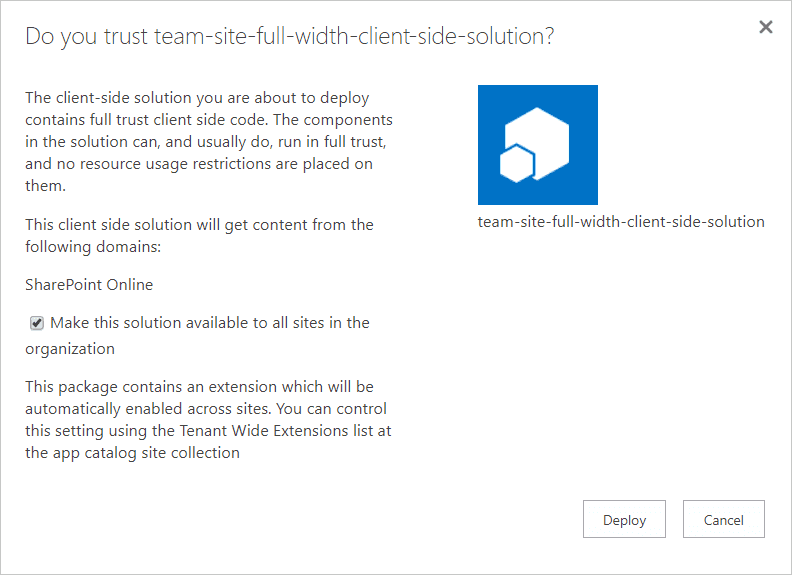Click the Deploy button
Image resolution: width=792 pixels, height=575 pixels.
(x=624, y=519)
